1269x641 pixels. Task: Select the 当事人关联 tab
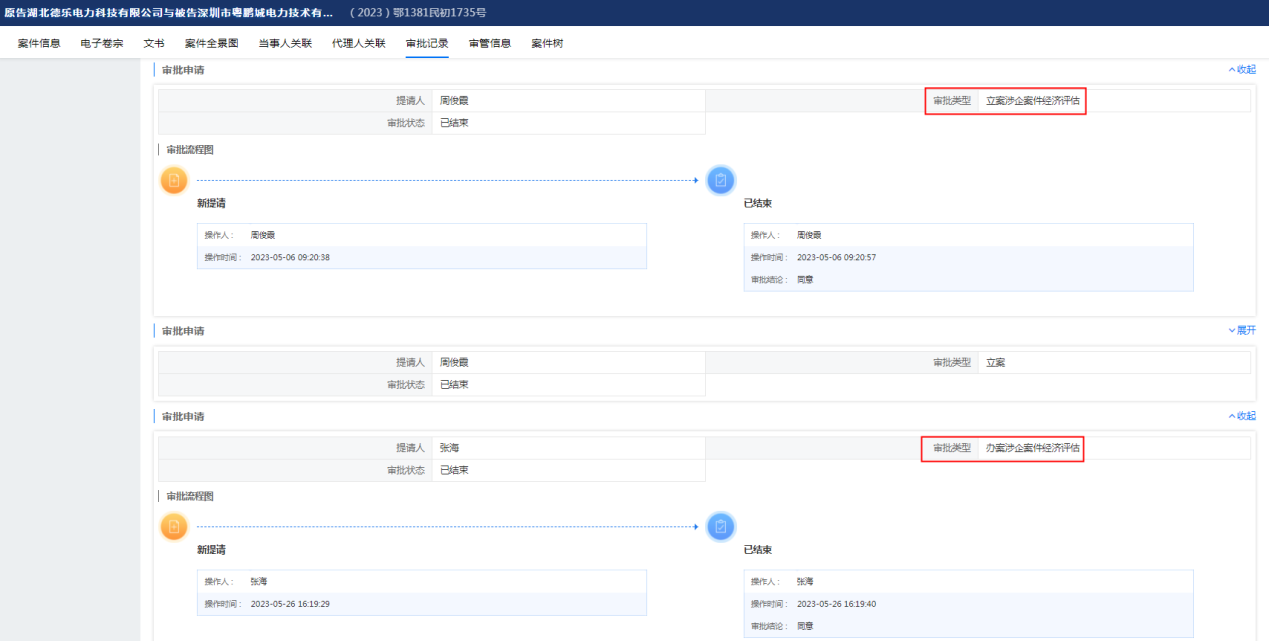coord(285,44)
